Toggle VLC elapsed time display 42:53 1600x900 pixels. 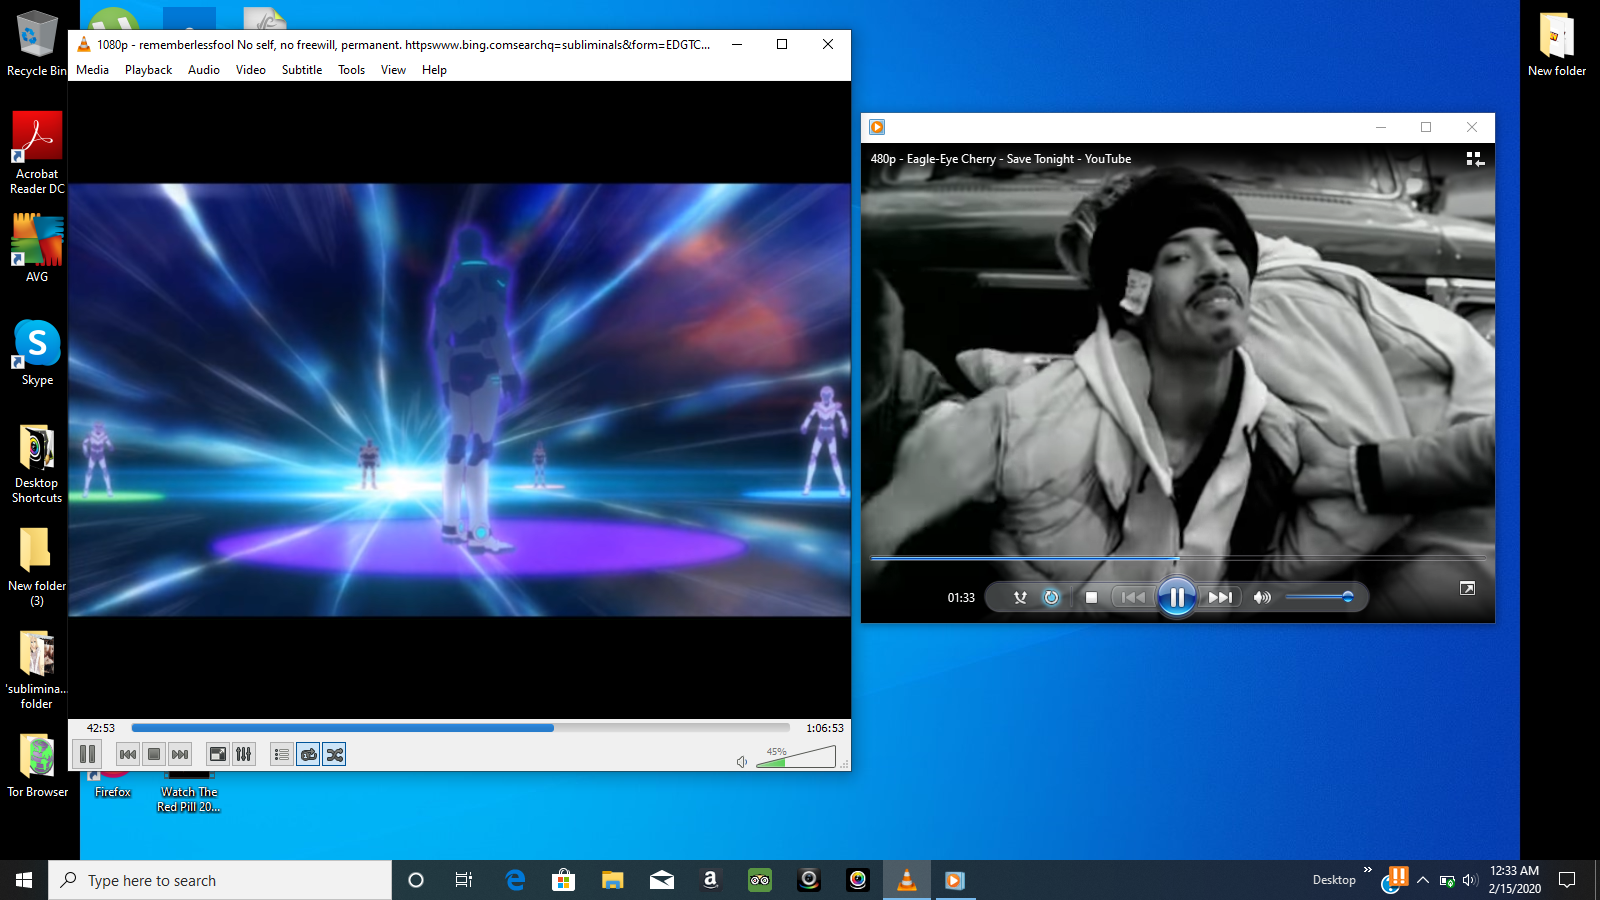pos(101,728)
